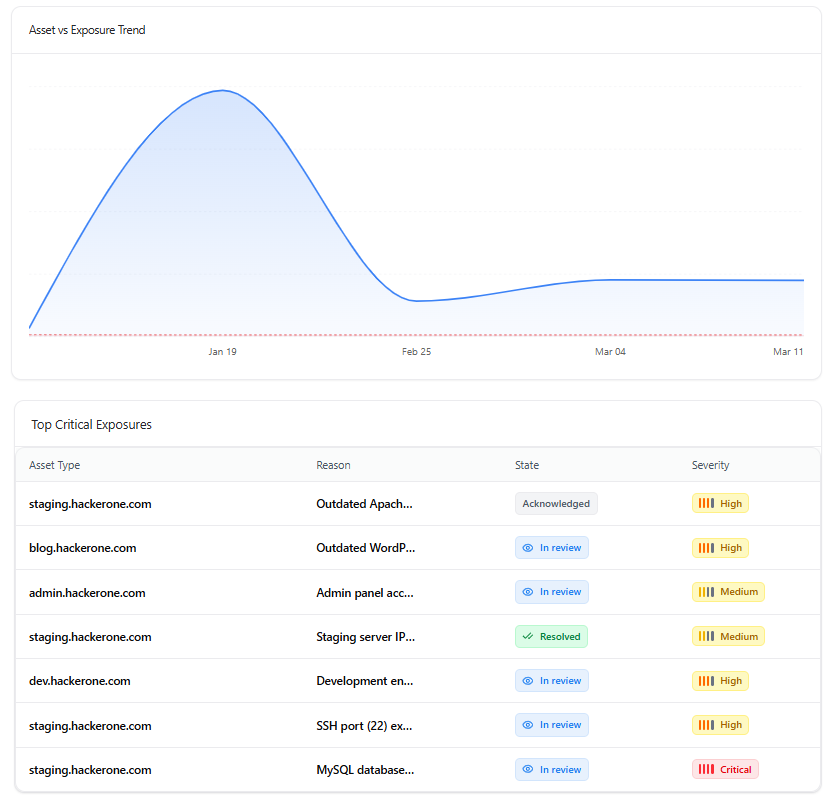Click the Mar 04 axis label
Screen dimensions: 832x795
click(610, 352)
